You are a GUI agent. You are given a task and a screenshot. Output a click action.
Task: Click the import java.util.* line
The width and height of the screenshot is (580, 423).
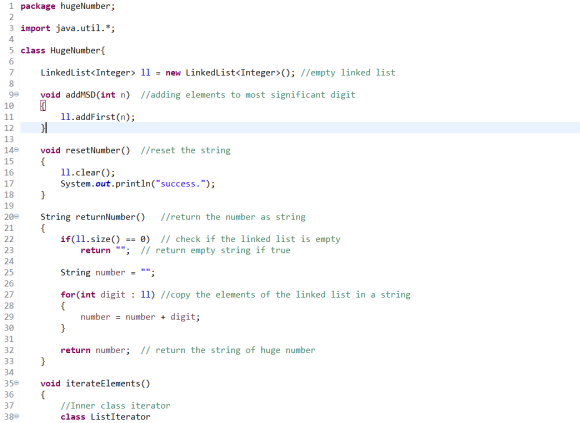(x=68, y=28)
